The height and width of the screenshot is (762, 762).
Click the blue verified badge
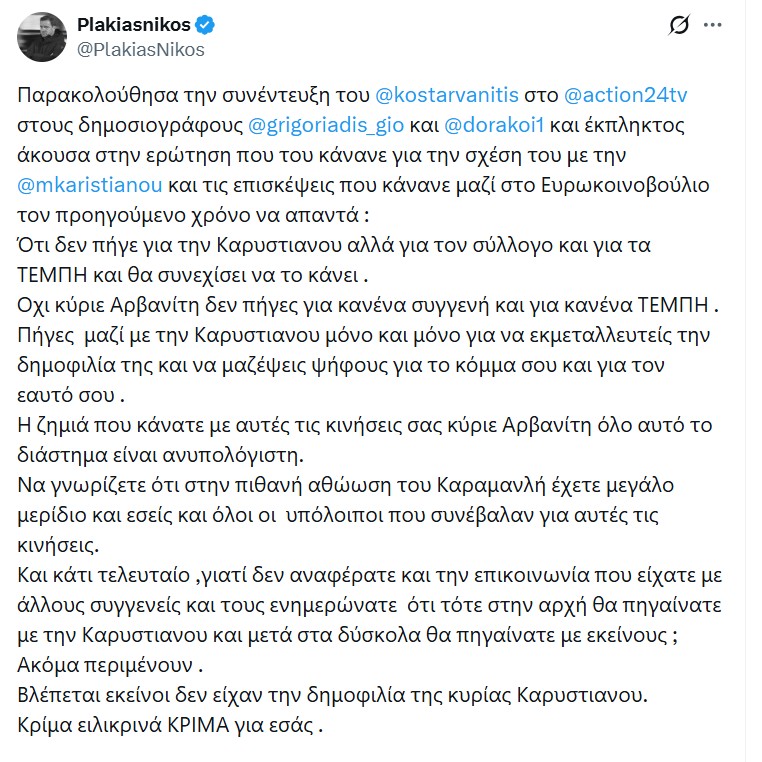tap(207, 26)
